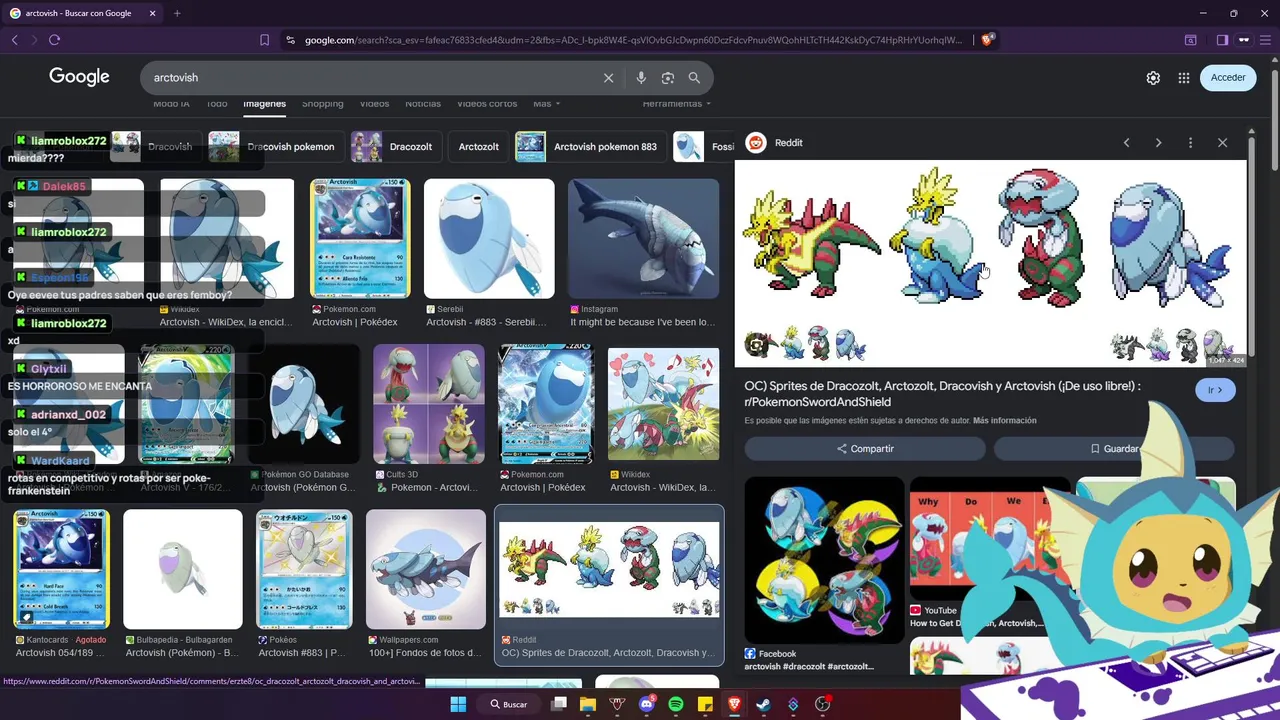Click the results page vertical scrollbar

(1273, 120)
